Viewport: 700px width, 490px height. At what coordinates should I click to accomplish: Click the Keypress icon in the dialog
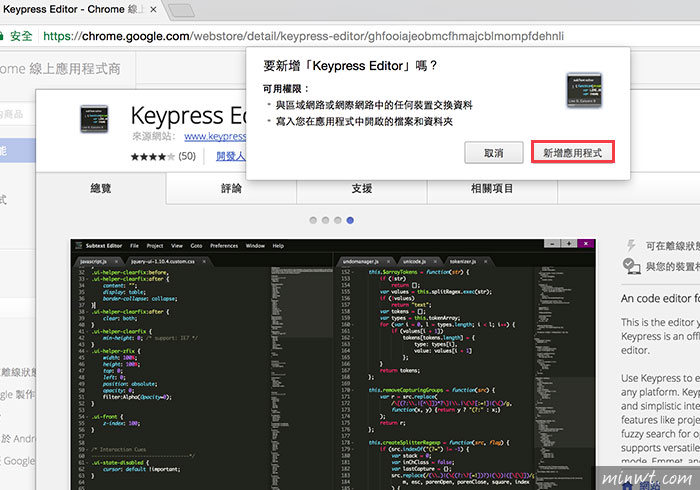(x=584, y=90)
